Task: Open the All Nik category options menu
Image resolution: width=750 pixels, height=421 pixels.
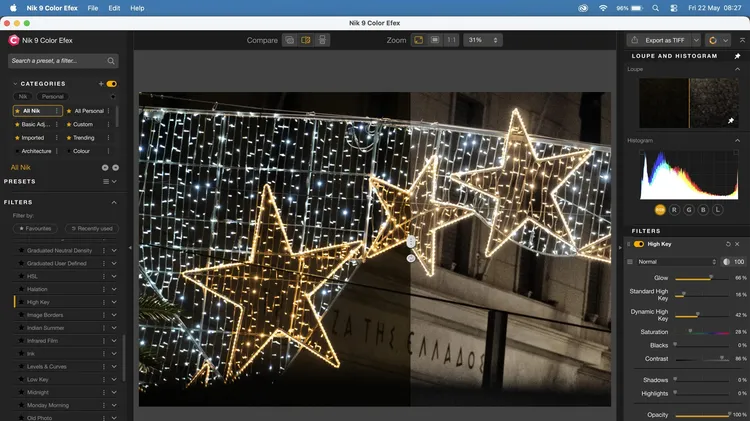Action: [x=56, y=111]
